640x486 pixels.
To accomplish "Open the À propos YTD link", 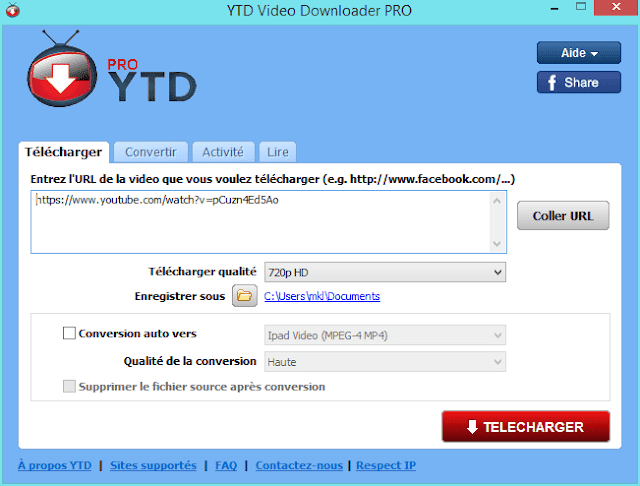I will pos(55,465).
